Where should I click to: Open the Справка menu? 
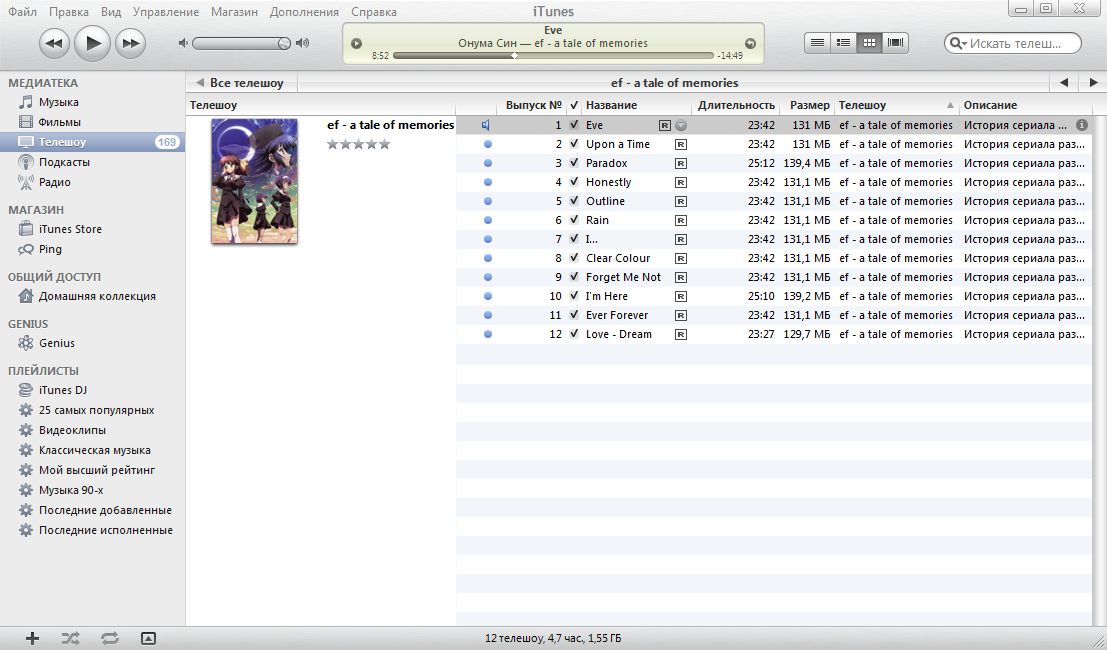(x=373, y=12)
